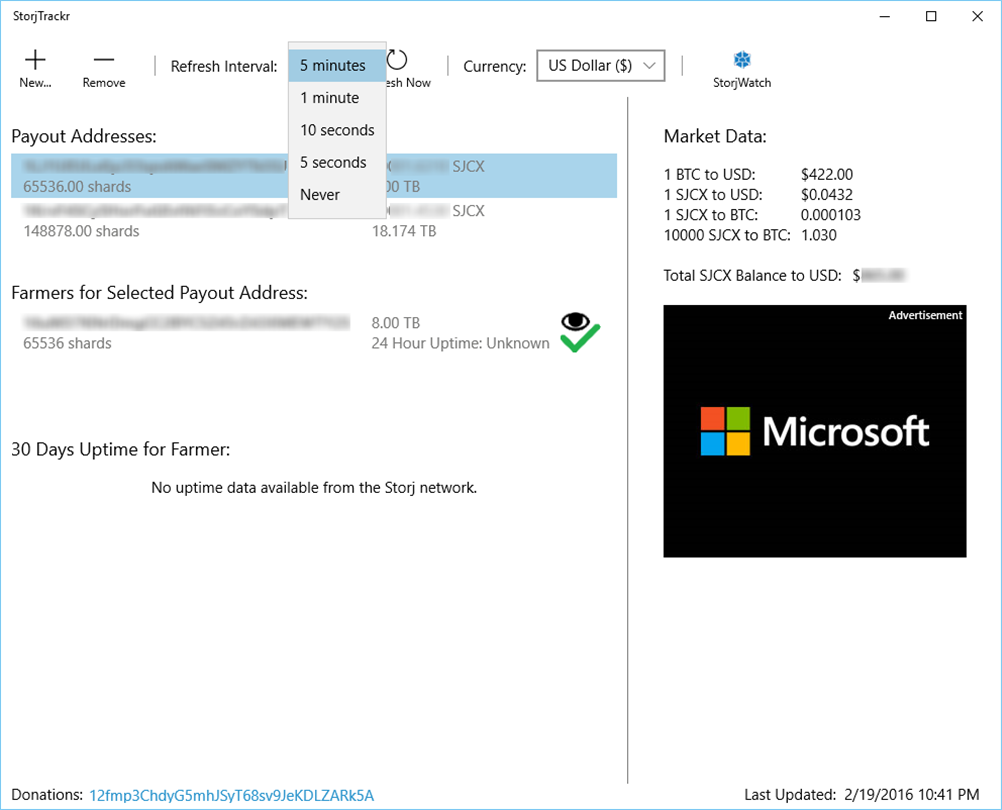Viewport: 1002px width, 810px height.
Task: Select payout address with 148878.00 shards
Action: pyautogui.click(x=314, y=220)
